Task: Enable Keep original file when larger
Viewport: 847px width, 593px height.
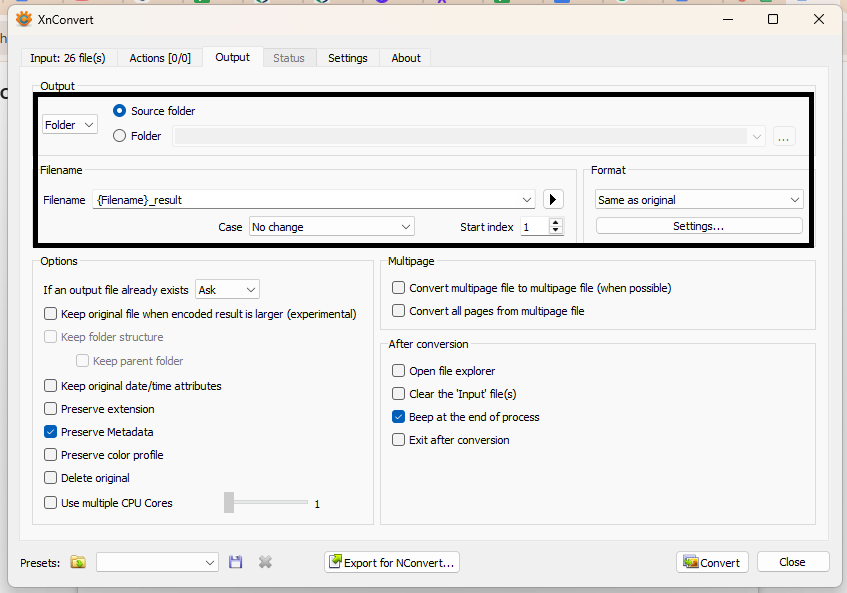Action: pos(50,314)
